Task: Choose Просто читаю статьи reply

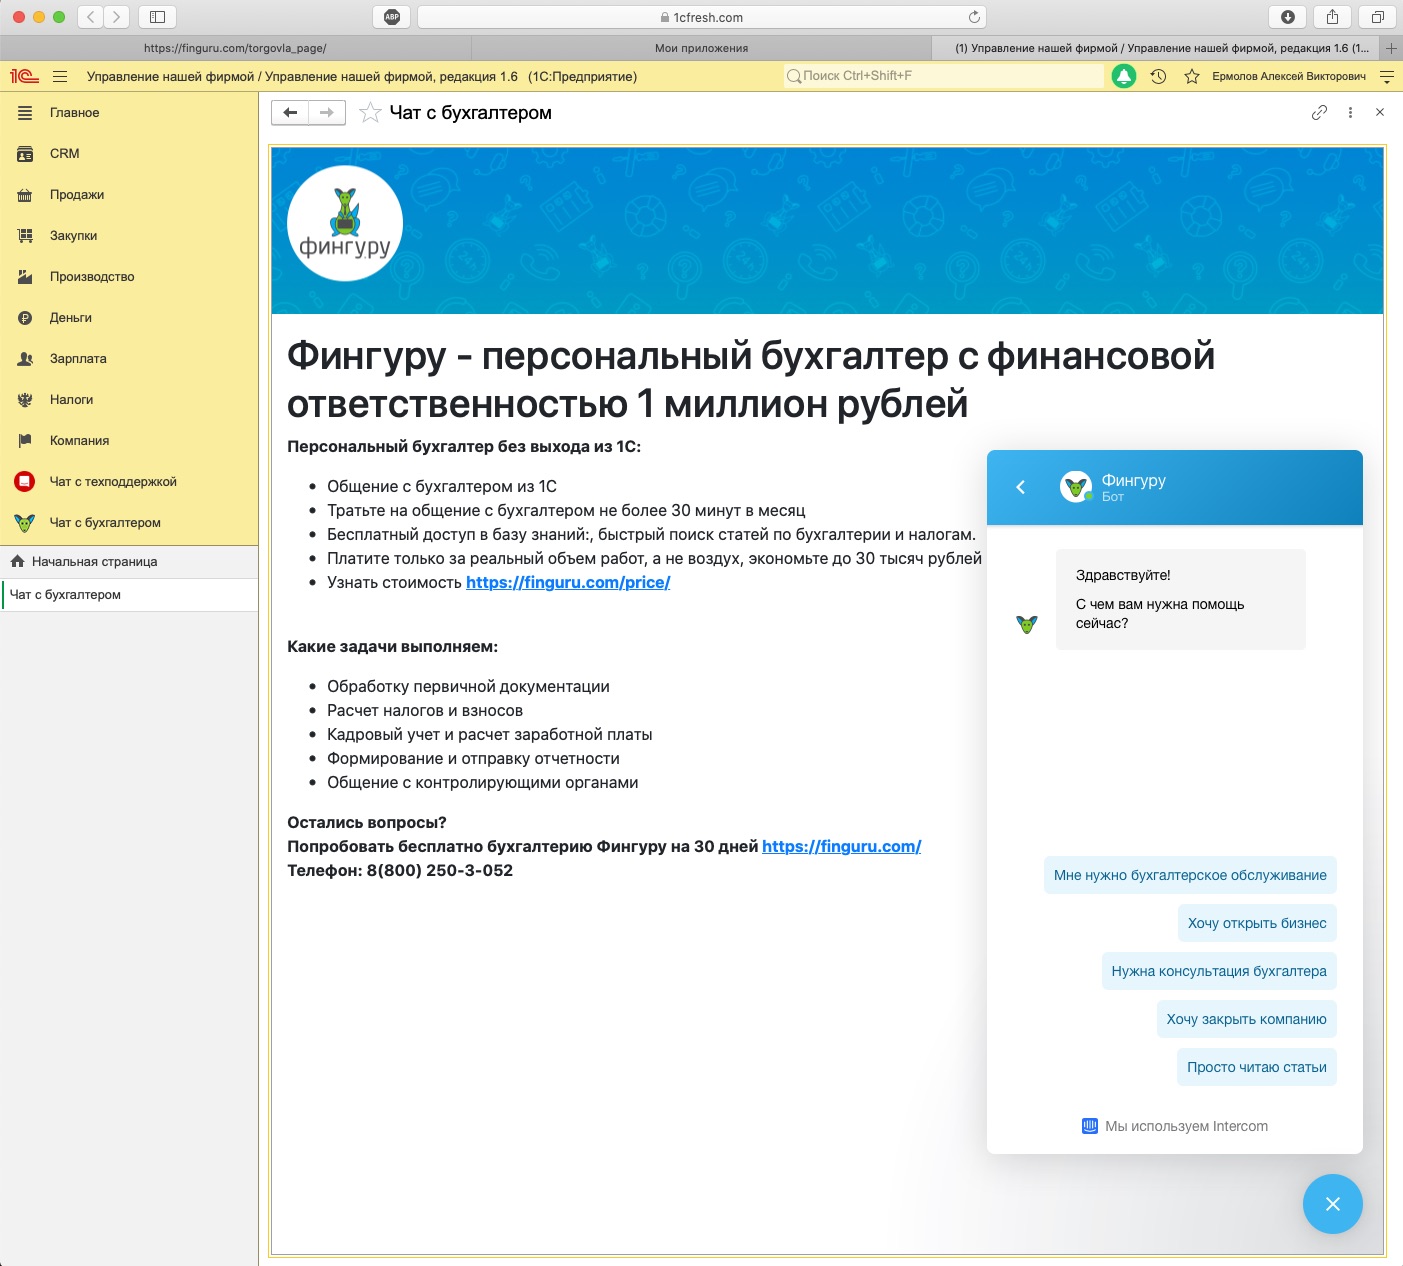Action: pos(1257,1068)
